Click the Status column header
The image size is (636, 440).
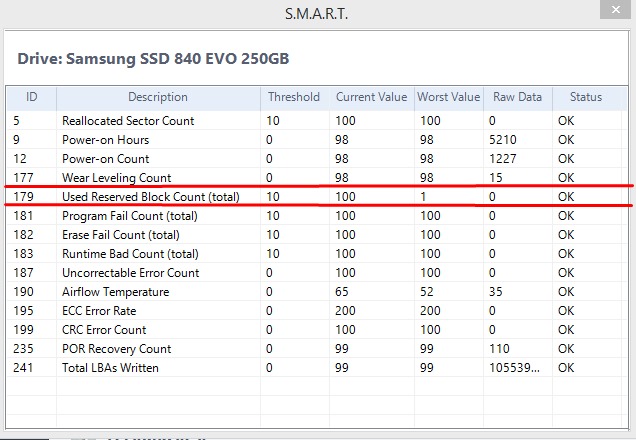tap(586, 97)
